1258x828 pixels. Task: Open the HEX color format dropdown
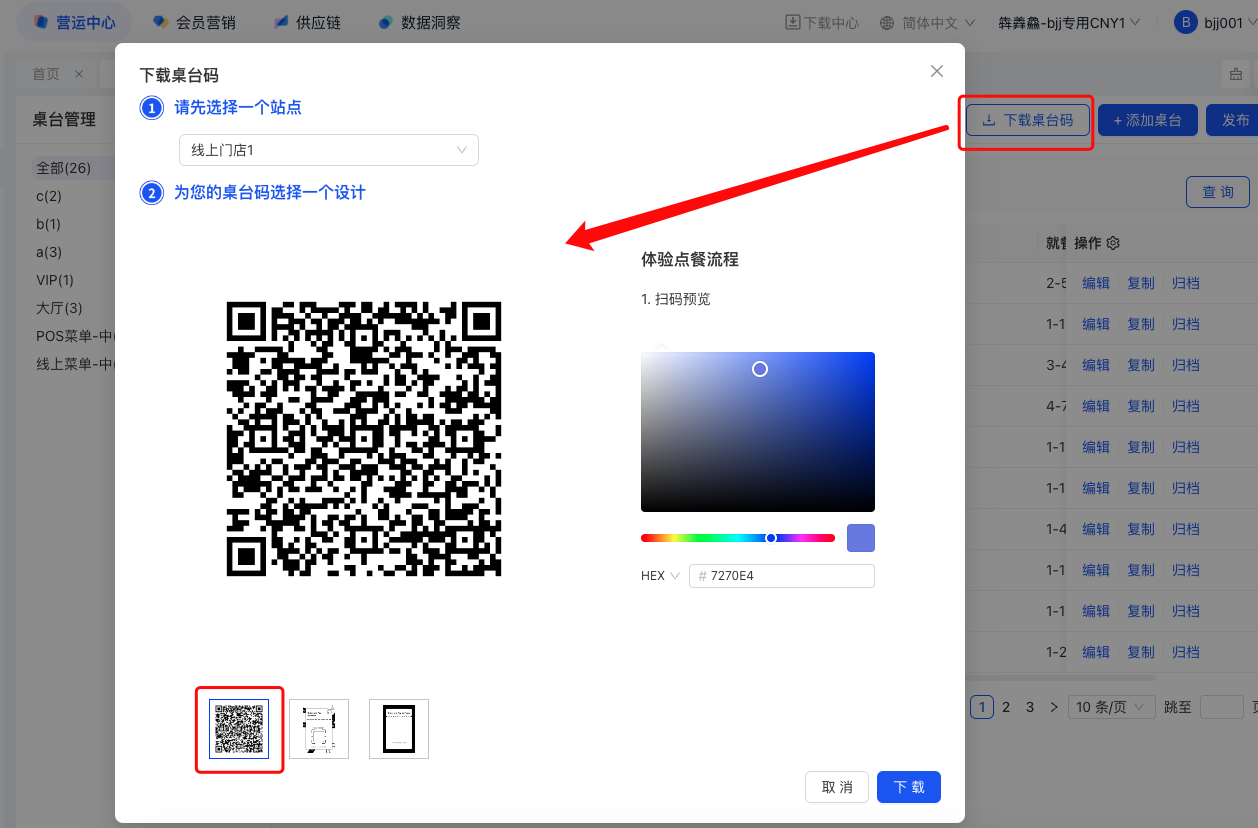[660, 576]
